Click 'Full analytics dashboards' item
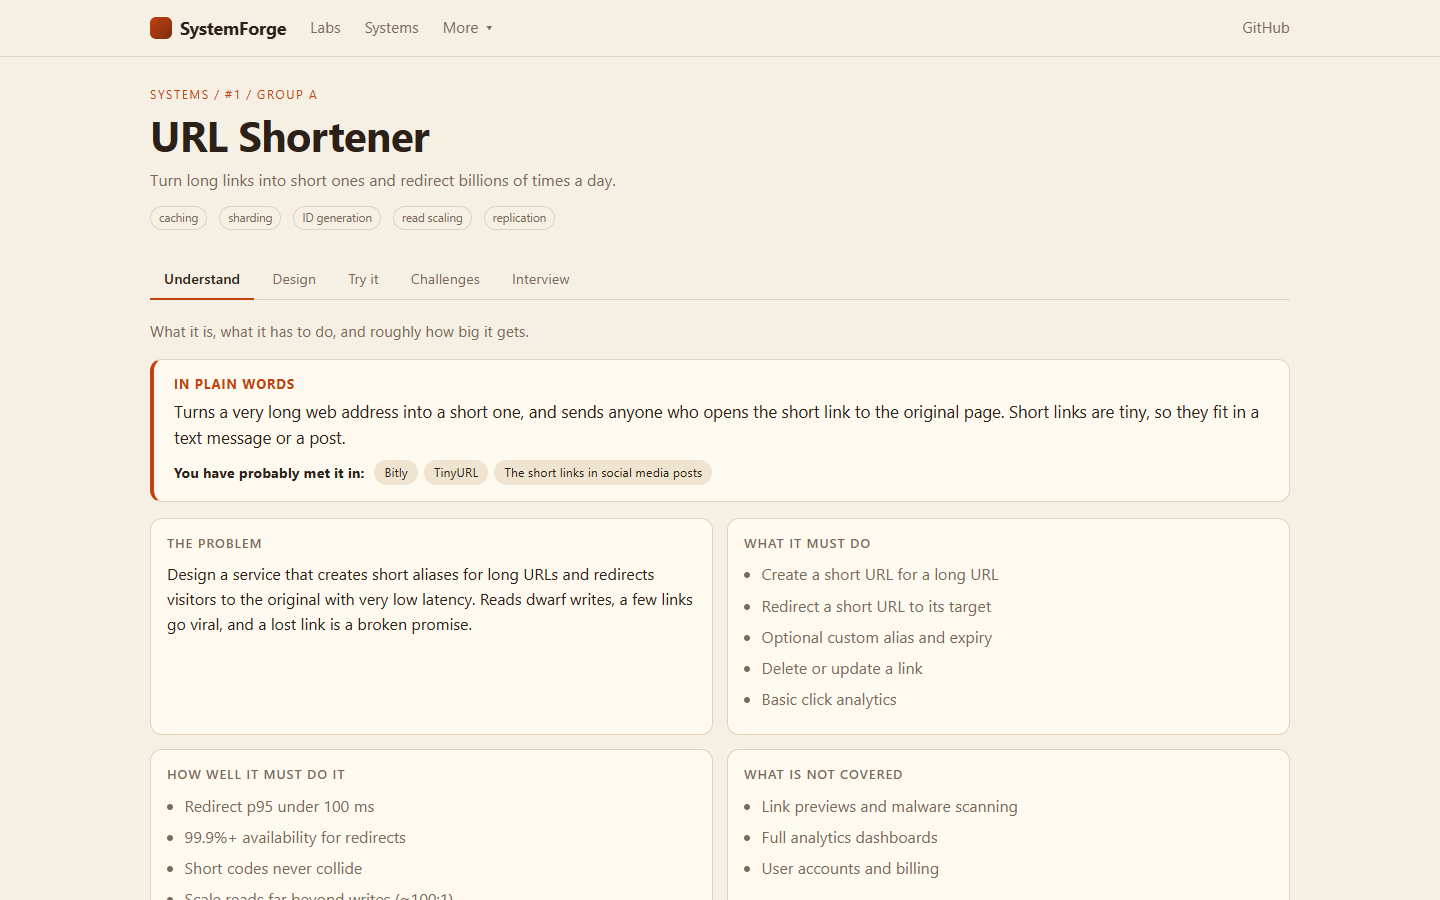This screenshot has width=1440, height=900. tap(849, 838)
